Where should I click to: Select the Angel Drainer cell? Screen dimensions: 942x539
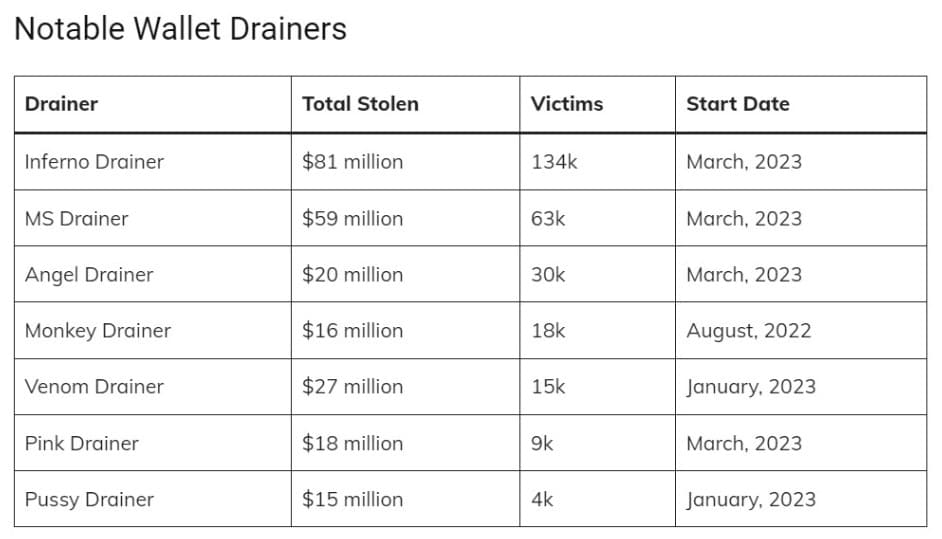coord(89,275)
